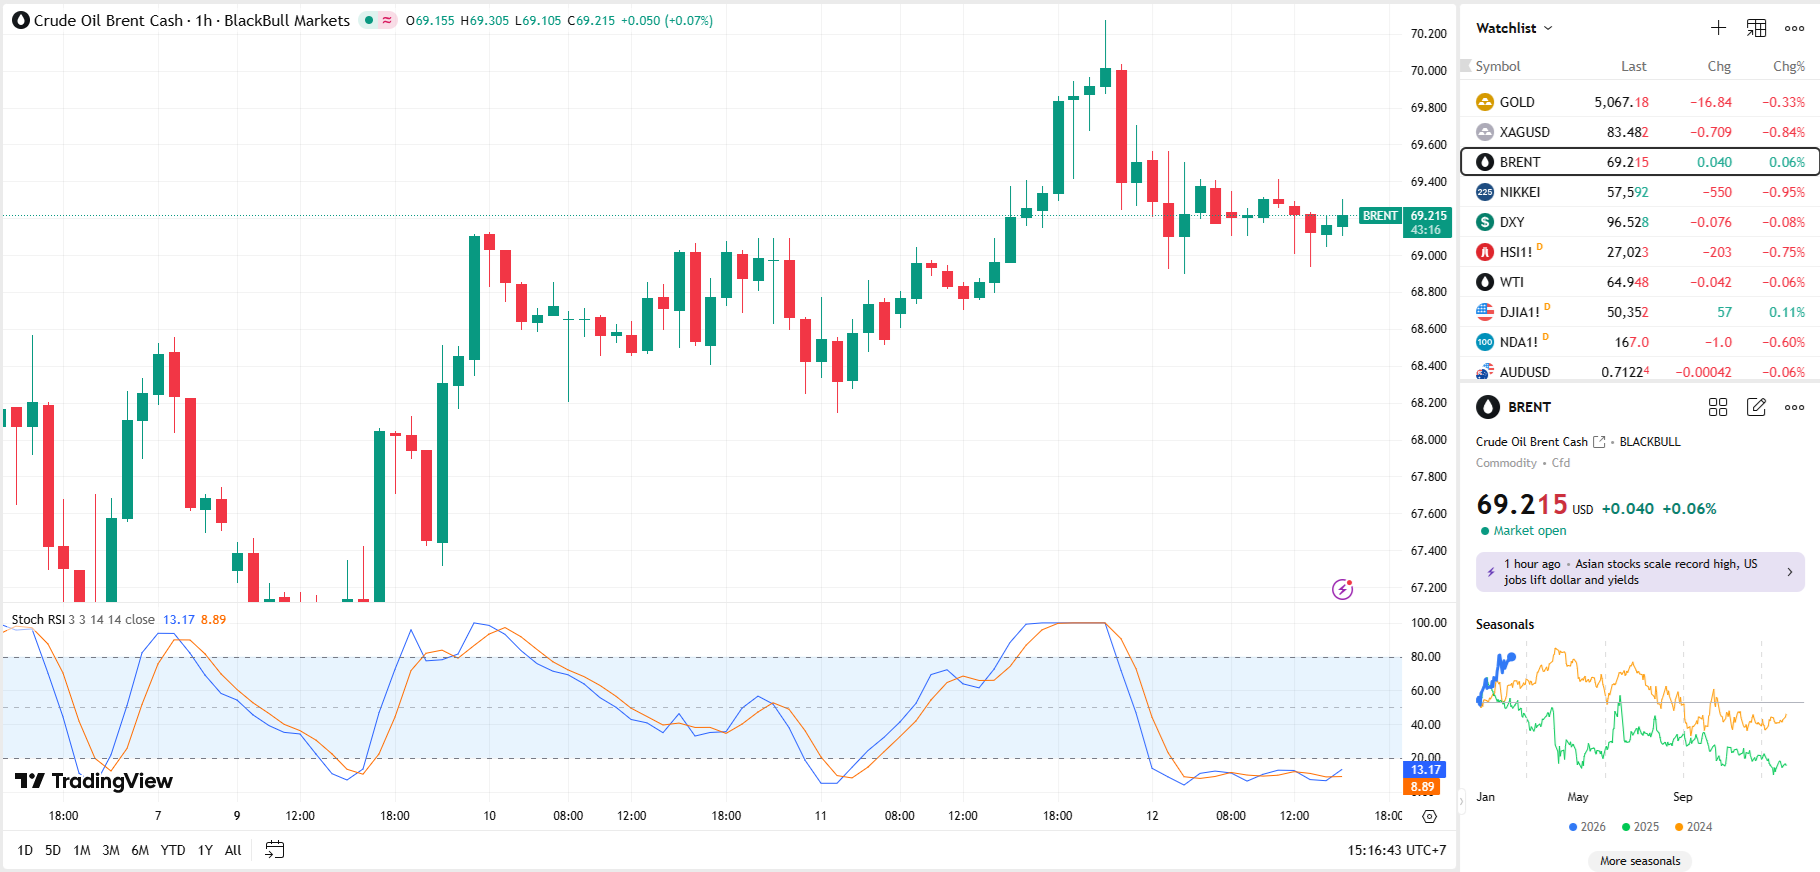Toggle the 2025 seasonals series

(x=1640, y=827)
